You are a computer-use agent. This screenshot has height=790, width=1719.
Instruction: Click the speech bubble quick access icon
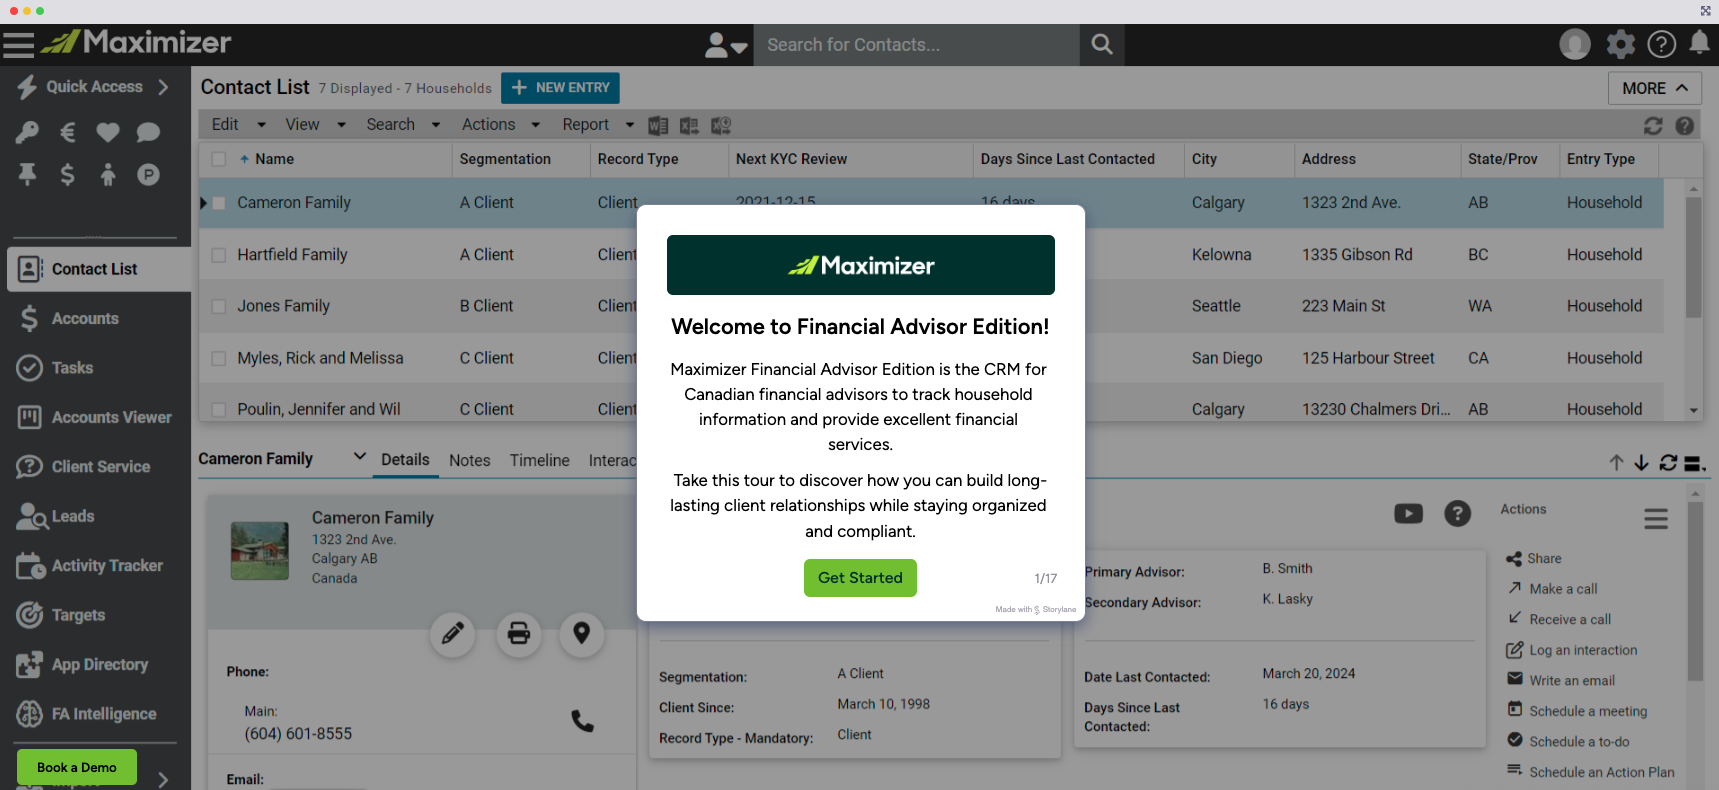[x=148, y=132]
